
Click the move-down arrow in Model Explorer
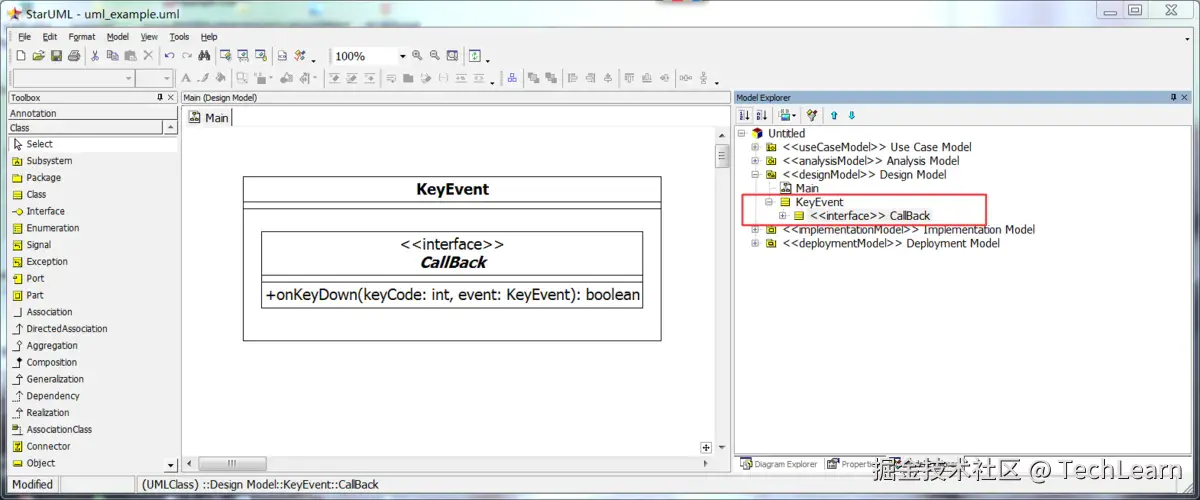pos(850,115)
